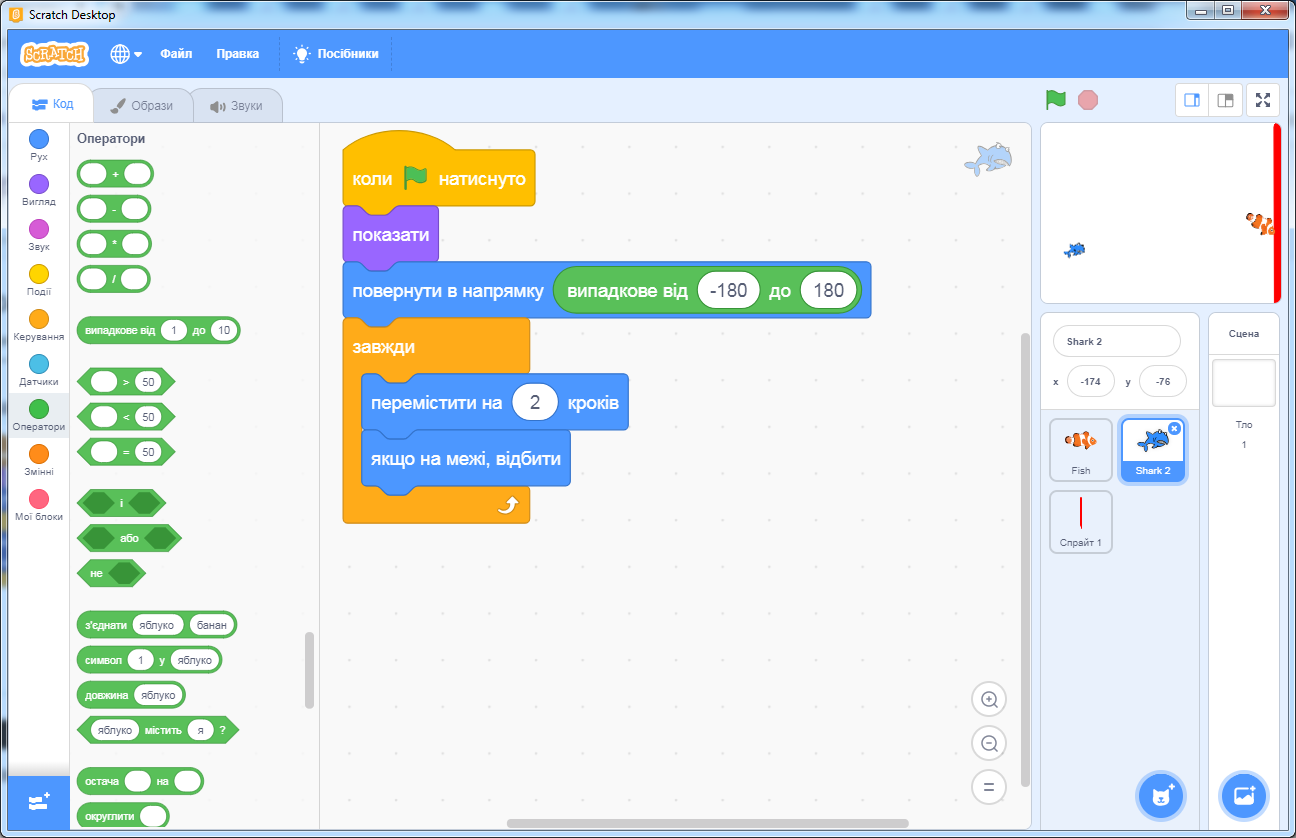Enter full screen stage mode
The width and height of the screenshot is (1296, 838).
(1263, 100)
